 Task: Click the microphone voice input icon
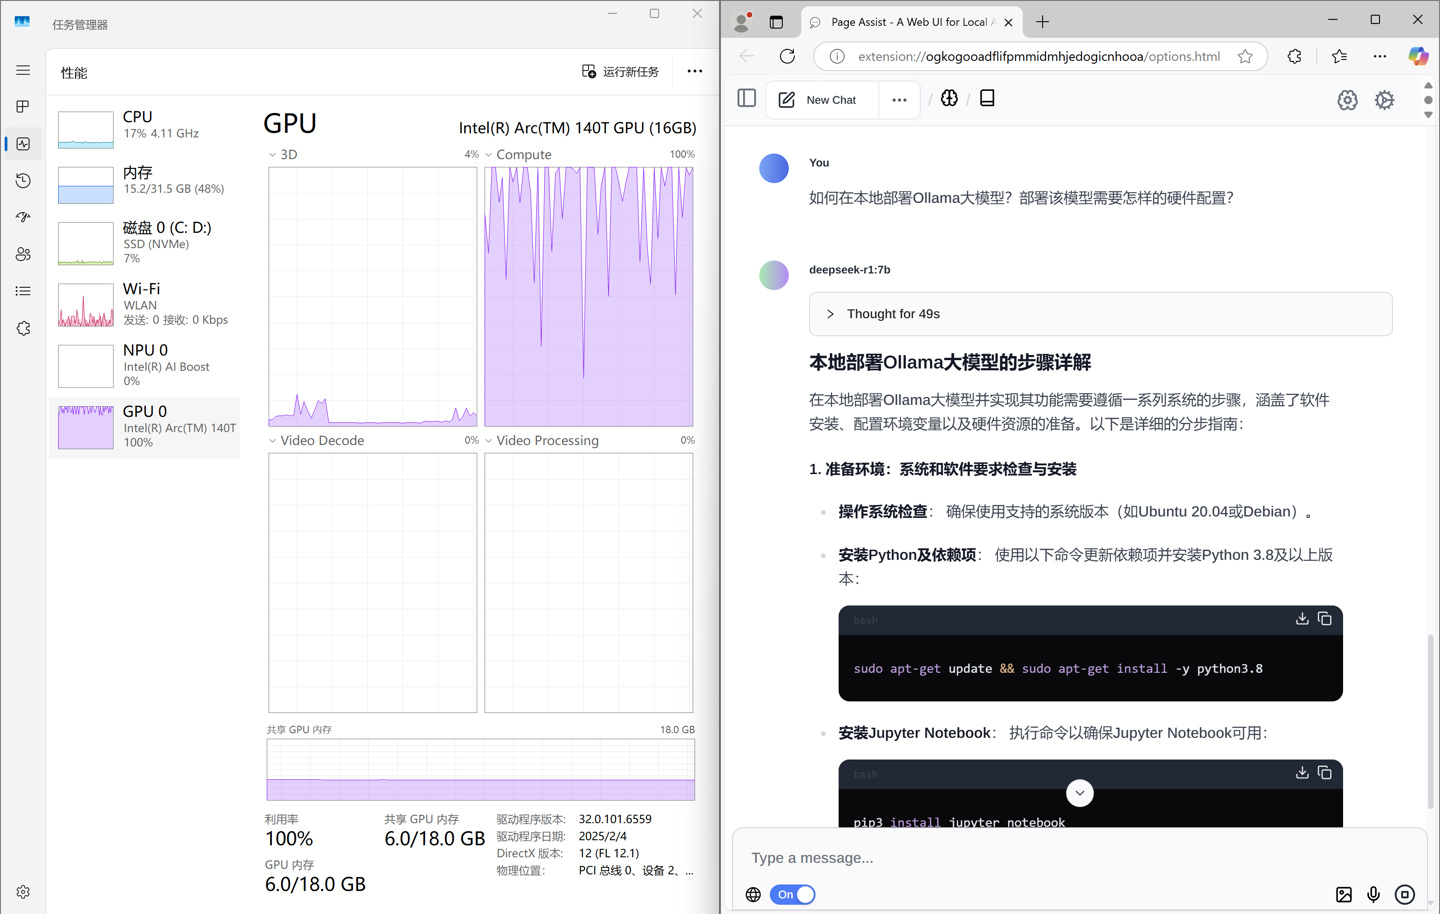click(x=1373, y=895)
